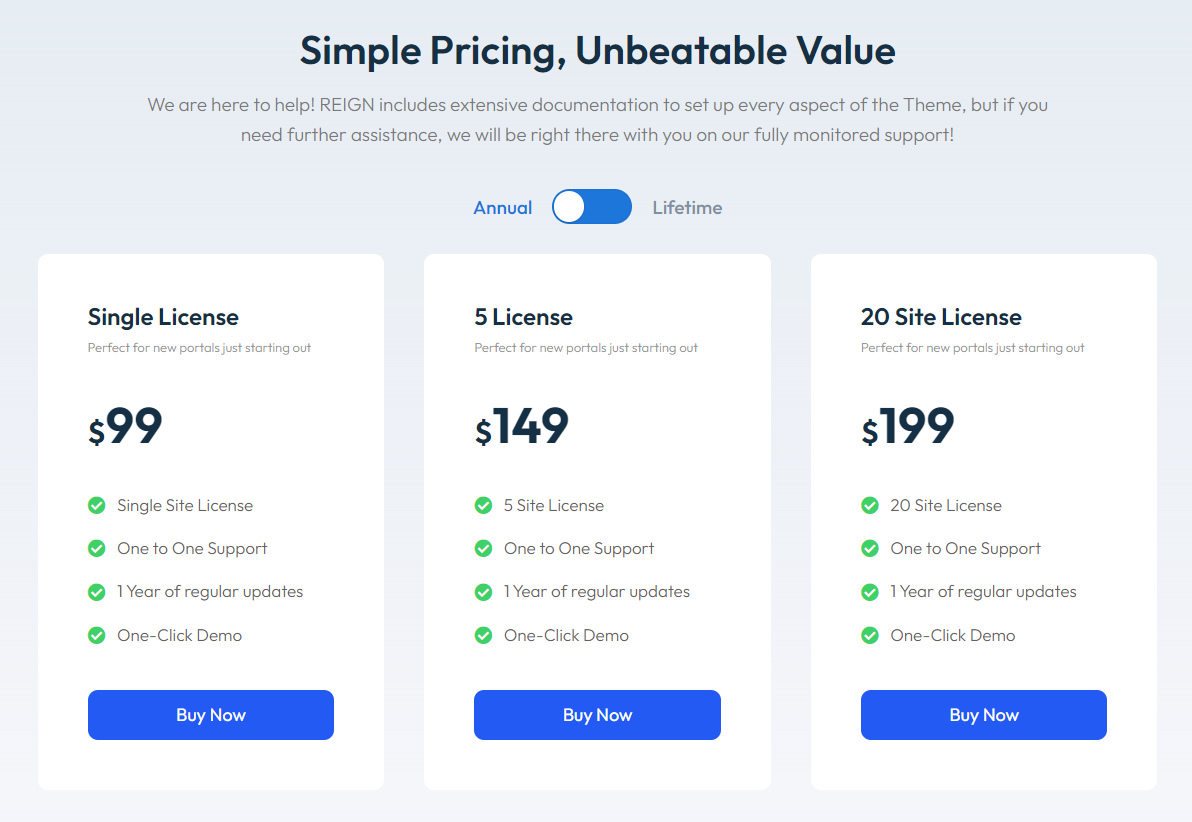Click the check icon next to 5 Site License

click(x=483, y=505)
